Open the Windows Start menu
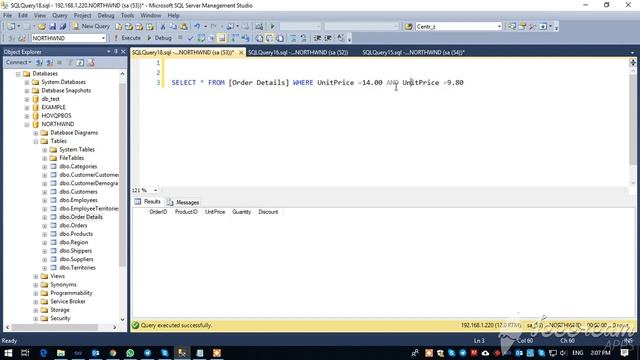Screen dimensions: 640x360 click(8, 353)
